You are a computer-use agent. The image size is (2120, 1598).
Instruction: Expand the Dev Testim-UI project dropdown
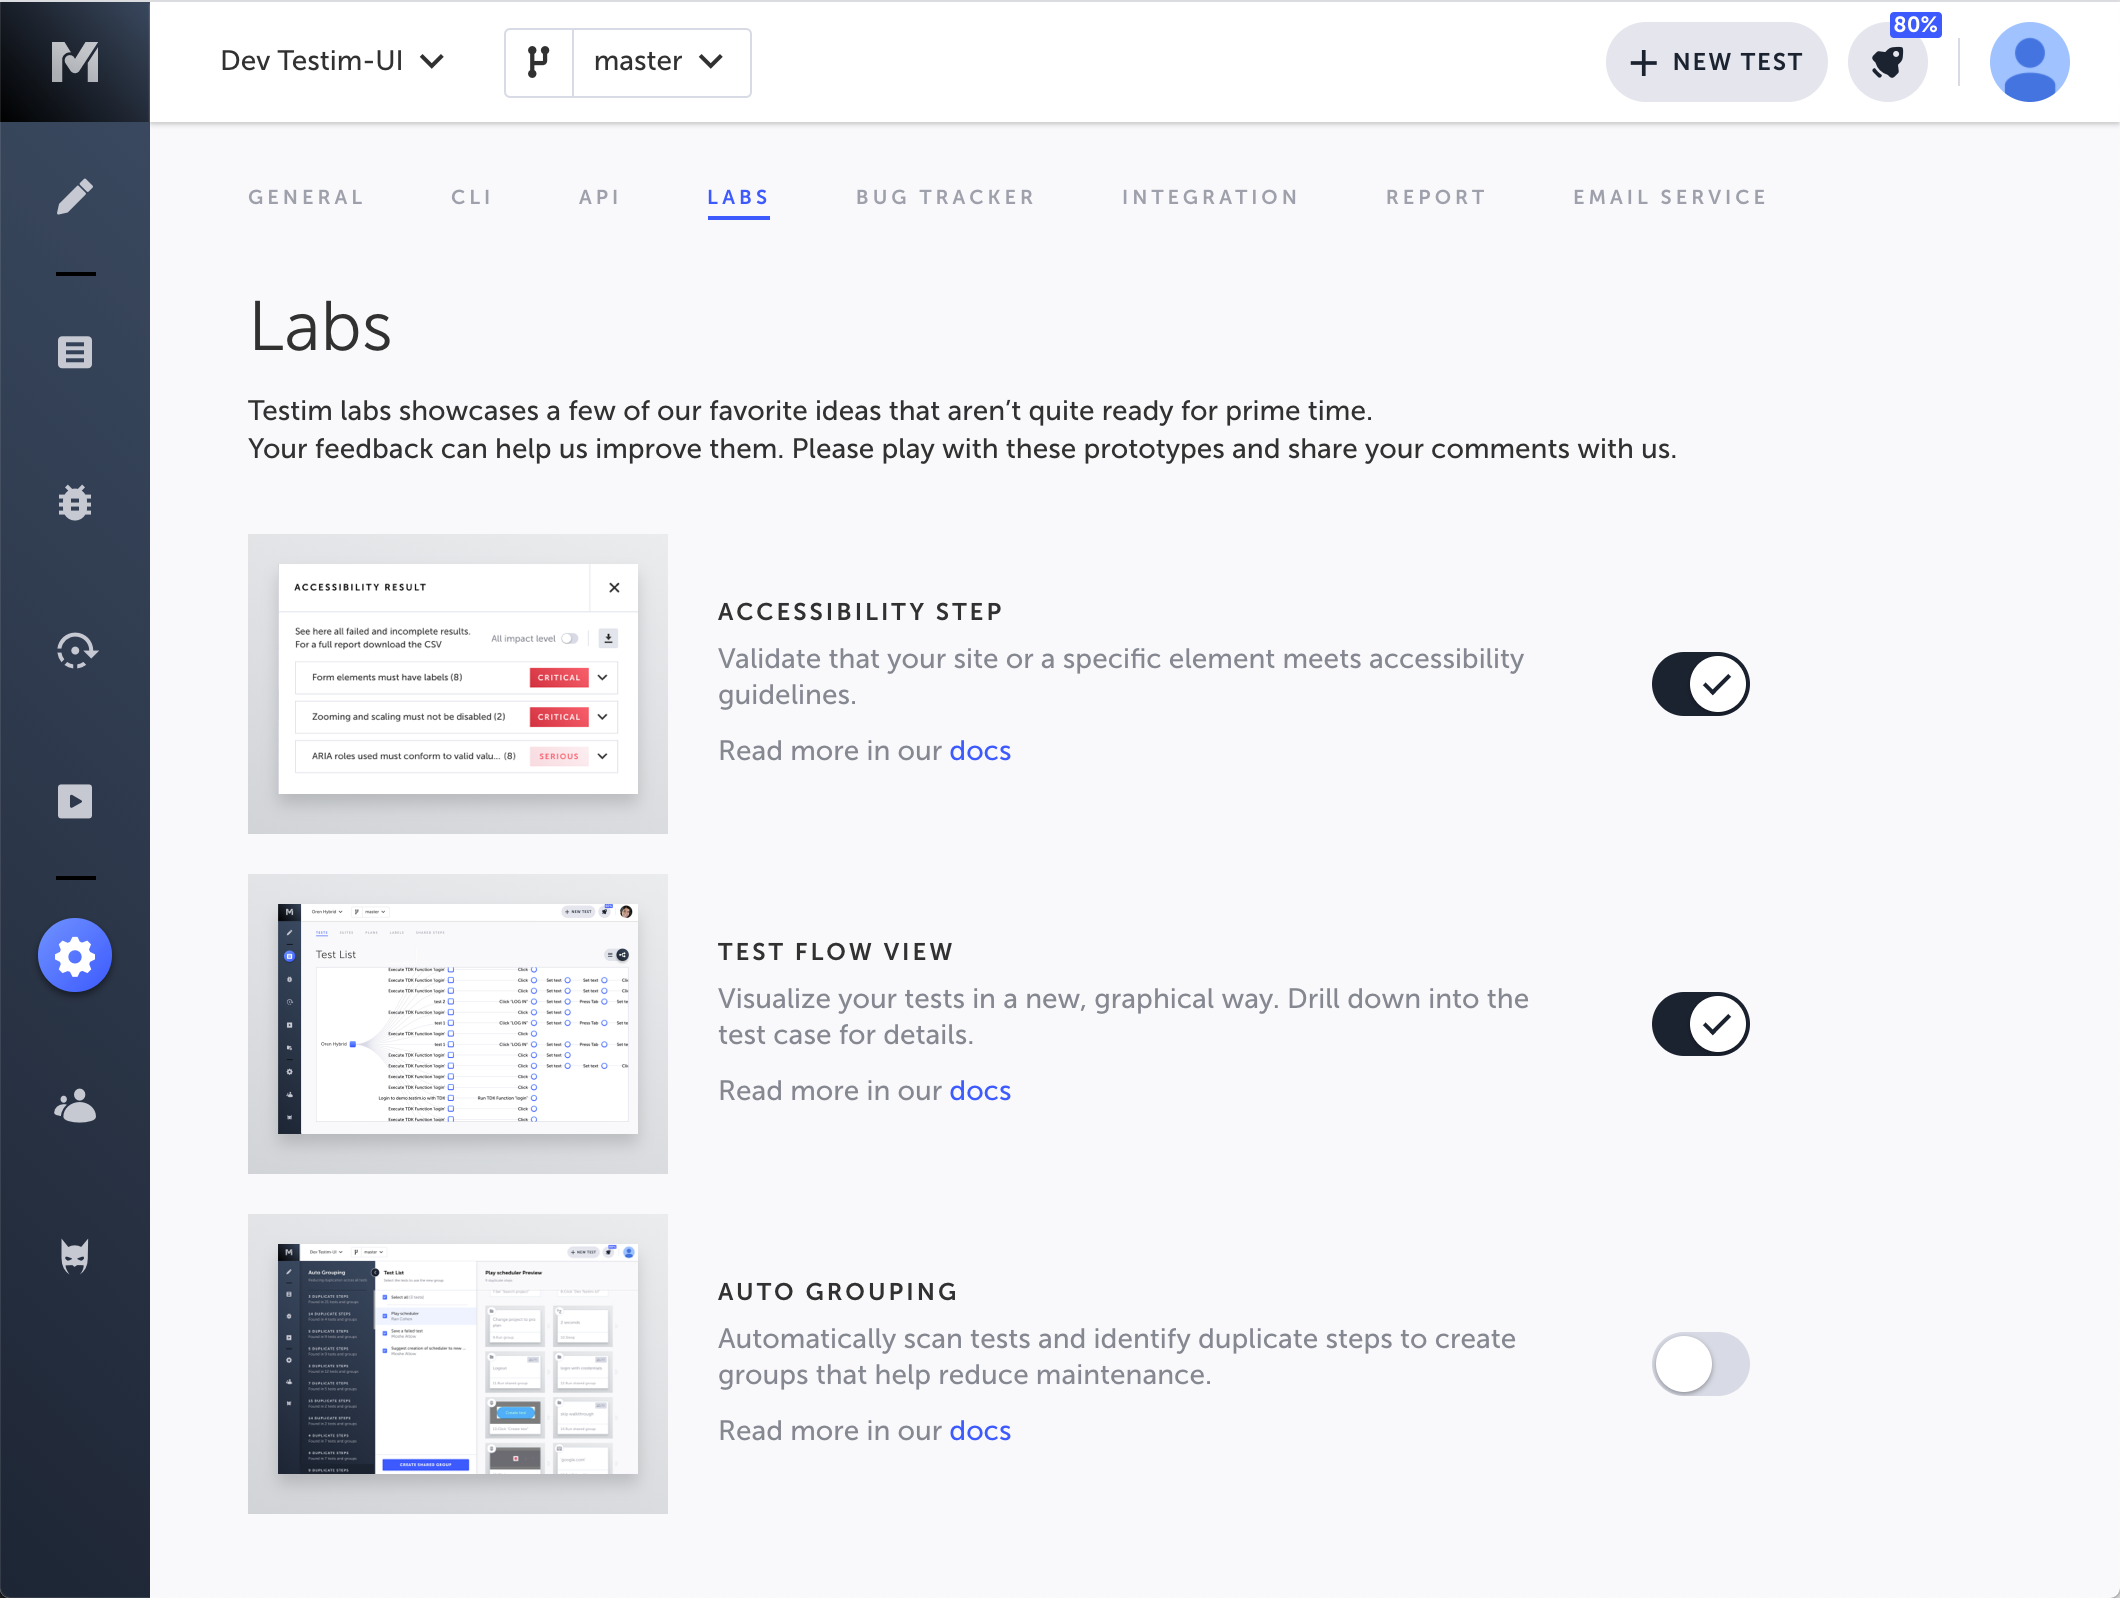pos(332,61)
